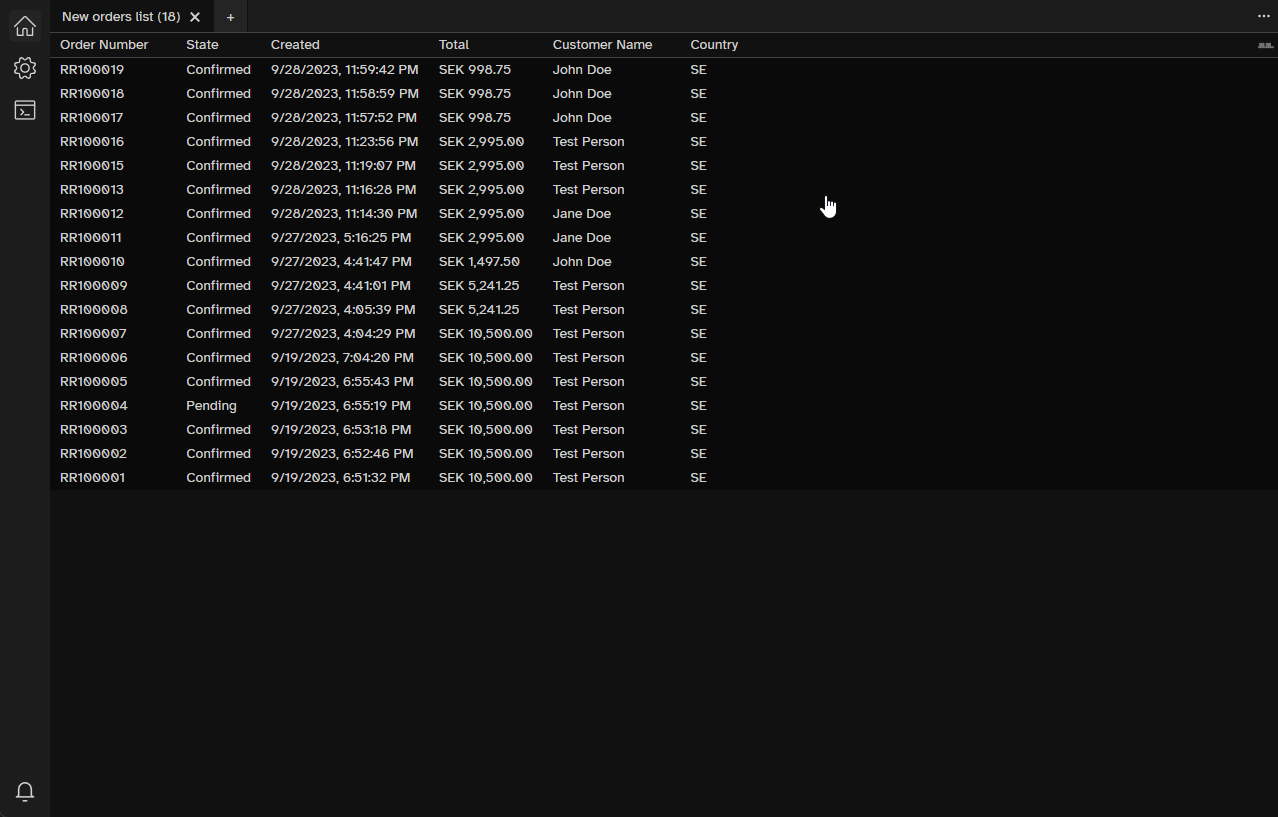Open order RR100019

tap(93, 69)
